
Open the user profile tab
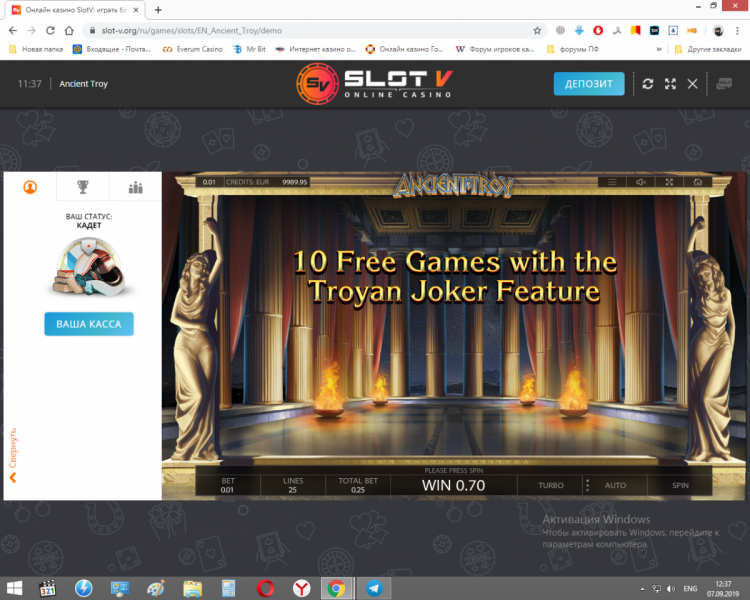point(30,187)
